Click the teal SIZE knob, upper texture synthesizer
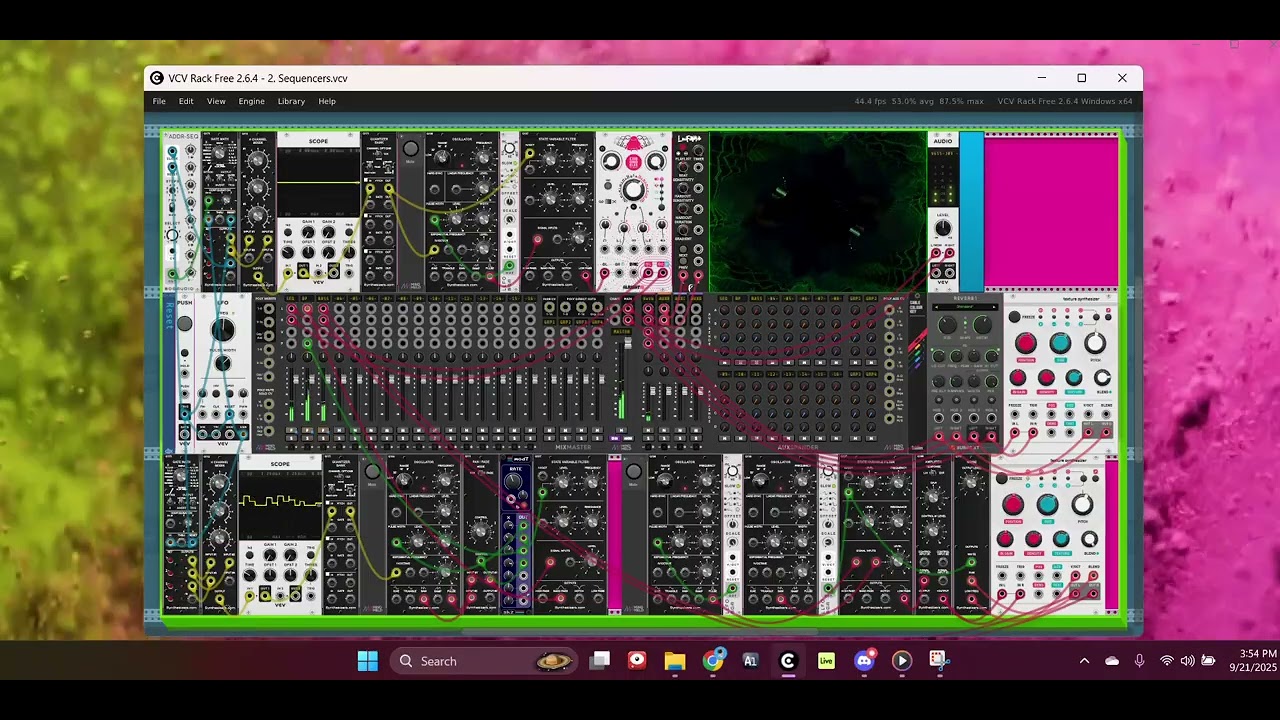1280x720 pixels. [1060, 344]
